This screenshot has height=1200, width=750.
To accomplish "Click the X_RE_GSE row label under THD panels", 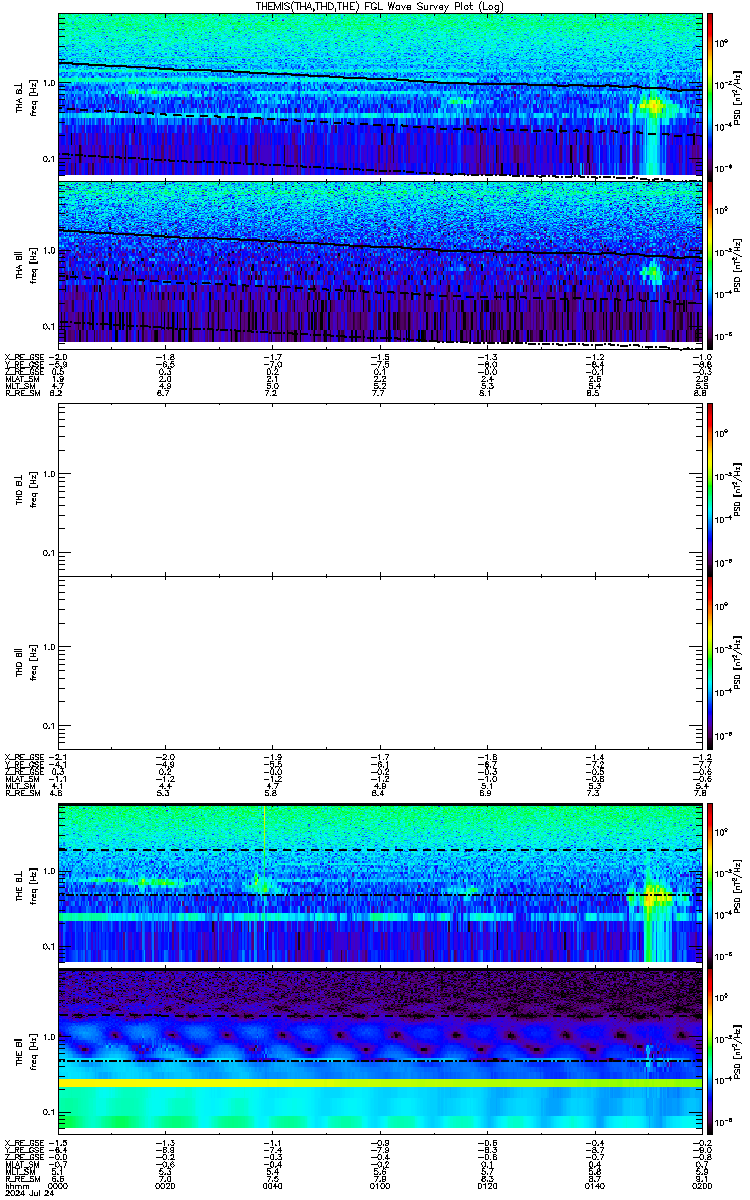I will 22,756.
